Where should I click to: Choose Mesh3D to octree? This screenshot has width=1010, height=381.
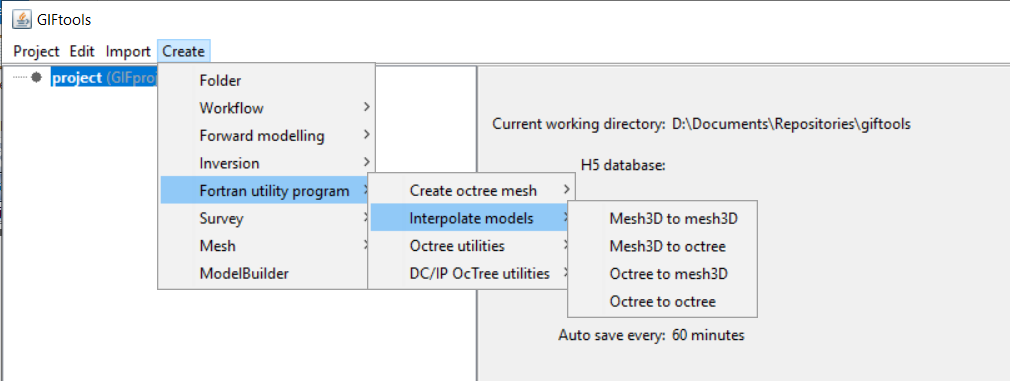[662, 246]
